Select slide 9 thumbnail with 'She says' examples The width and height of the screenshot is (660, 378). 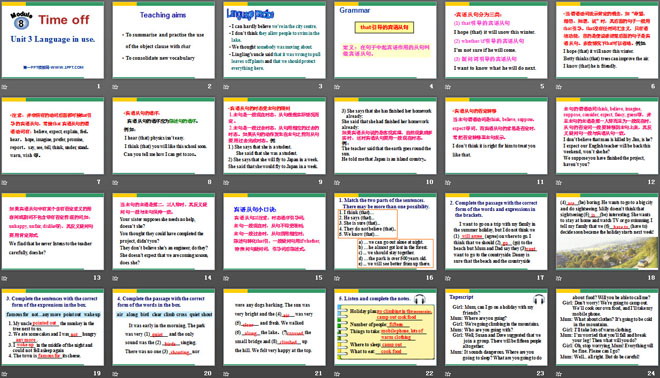tap(274, 136)
